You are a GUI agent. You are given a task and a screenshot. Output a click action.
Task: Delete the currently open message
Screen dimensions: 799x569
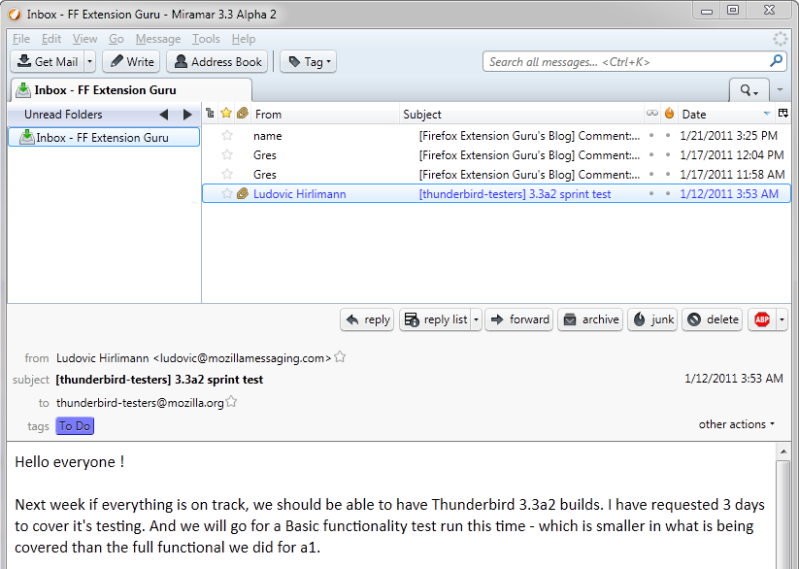[x=712, y=320]
